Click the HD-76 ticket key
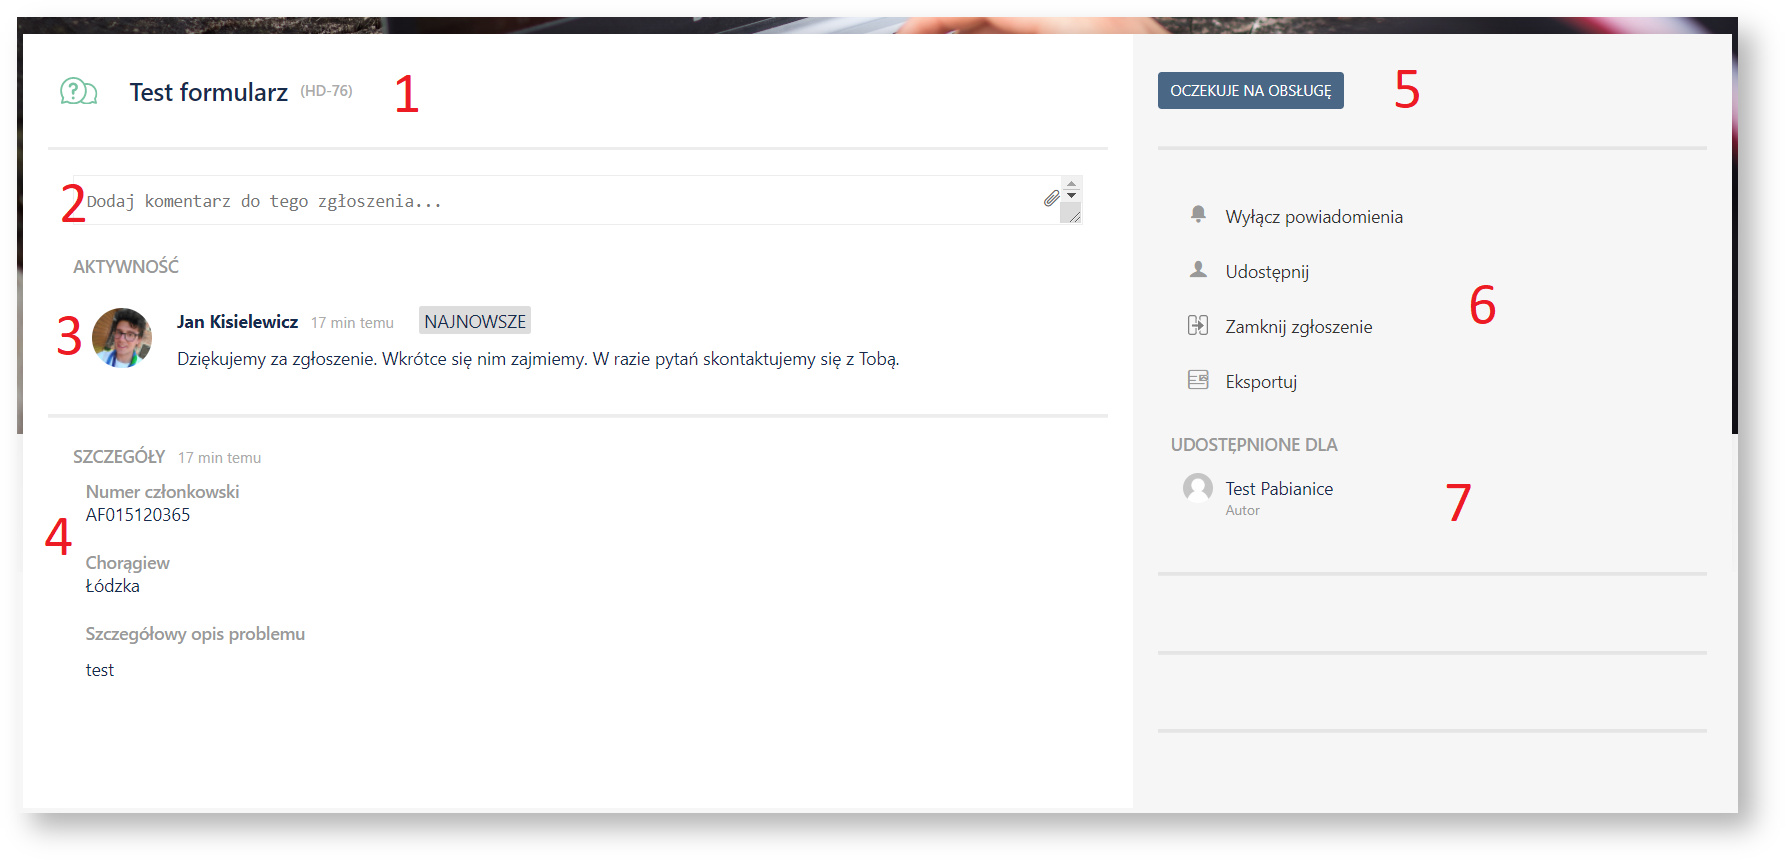Screen dimensions: 1786x861 pyautogui.click(x=326, y=91)
